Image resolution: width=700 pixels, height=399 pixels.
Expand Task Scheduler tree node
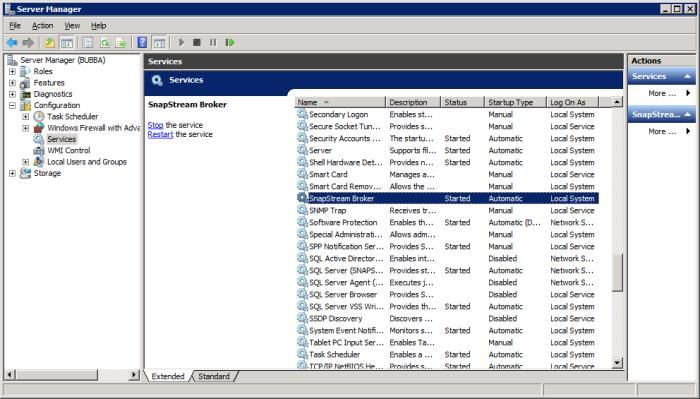pyautogui.click(x=25, y=116)
